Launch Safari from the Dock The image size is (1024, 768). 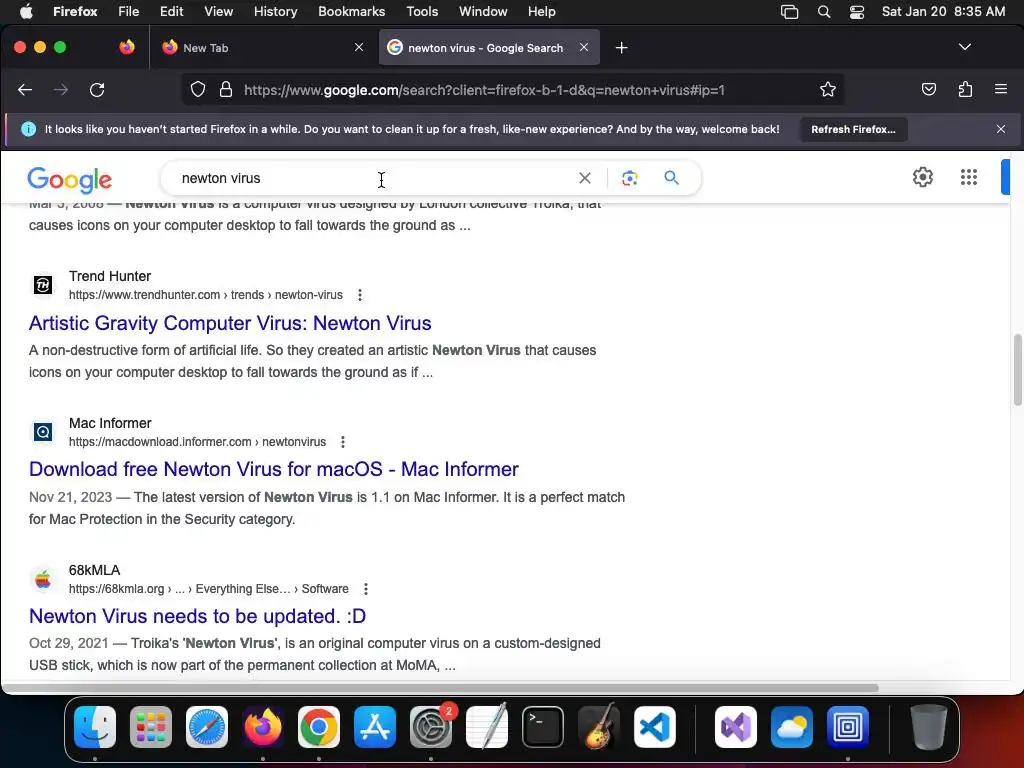[x=207, y=726]
